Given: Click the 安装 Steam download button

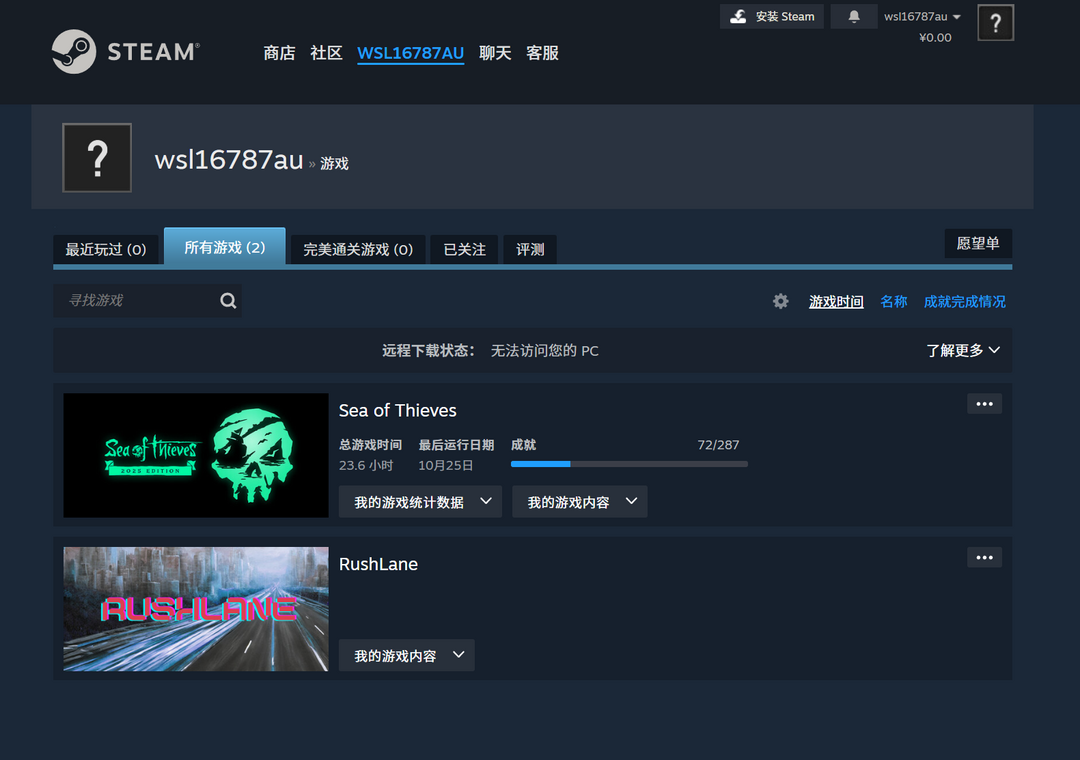Looking at the screenshot, I should [771, 16].
